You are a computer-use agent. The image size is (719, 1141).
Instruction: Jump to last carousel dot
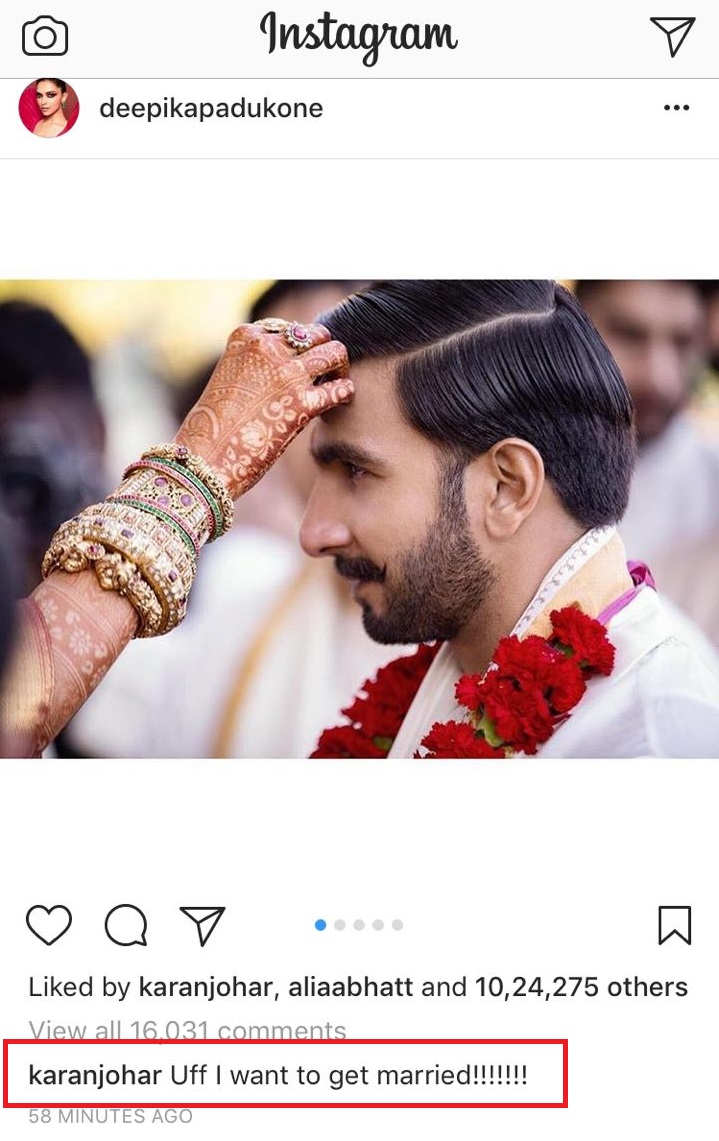(x=397, y=925)
